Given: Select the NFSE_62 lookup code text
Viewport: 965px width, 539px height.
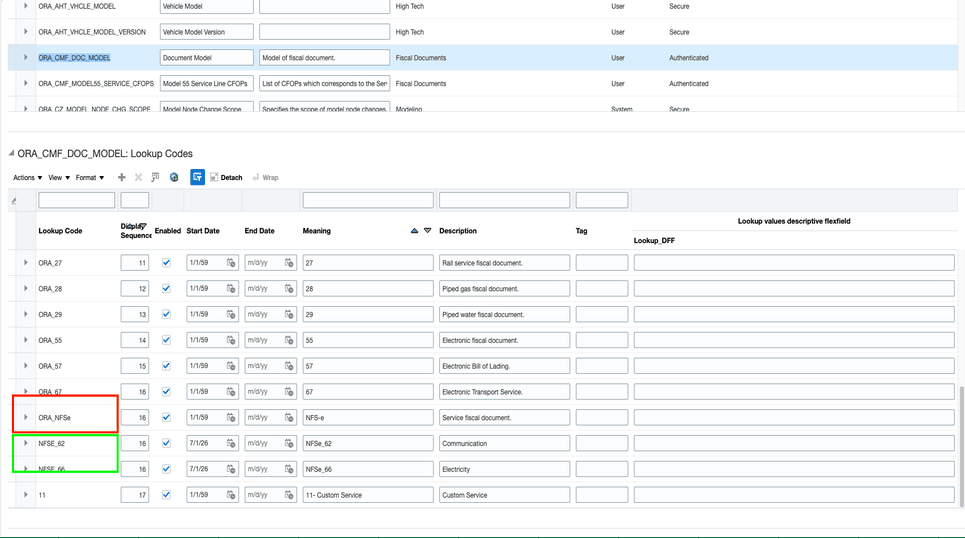Looking at the screenshot, I should (52, 444).
